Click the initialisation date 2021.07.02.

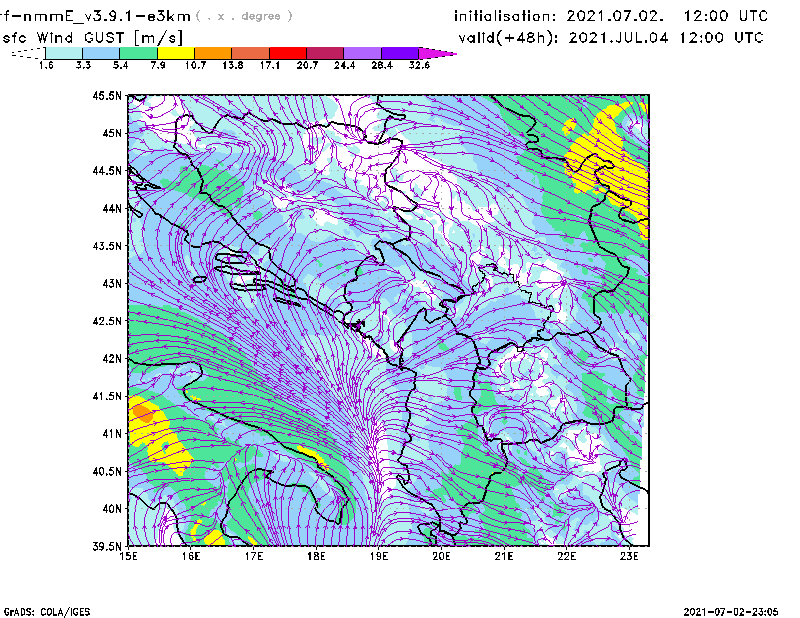615,16
